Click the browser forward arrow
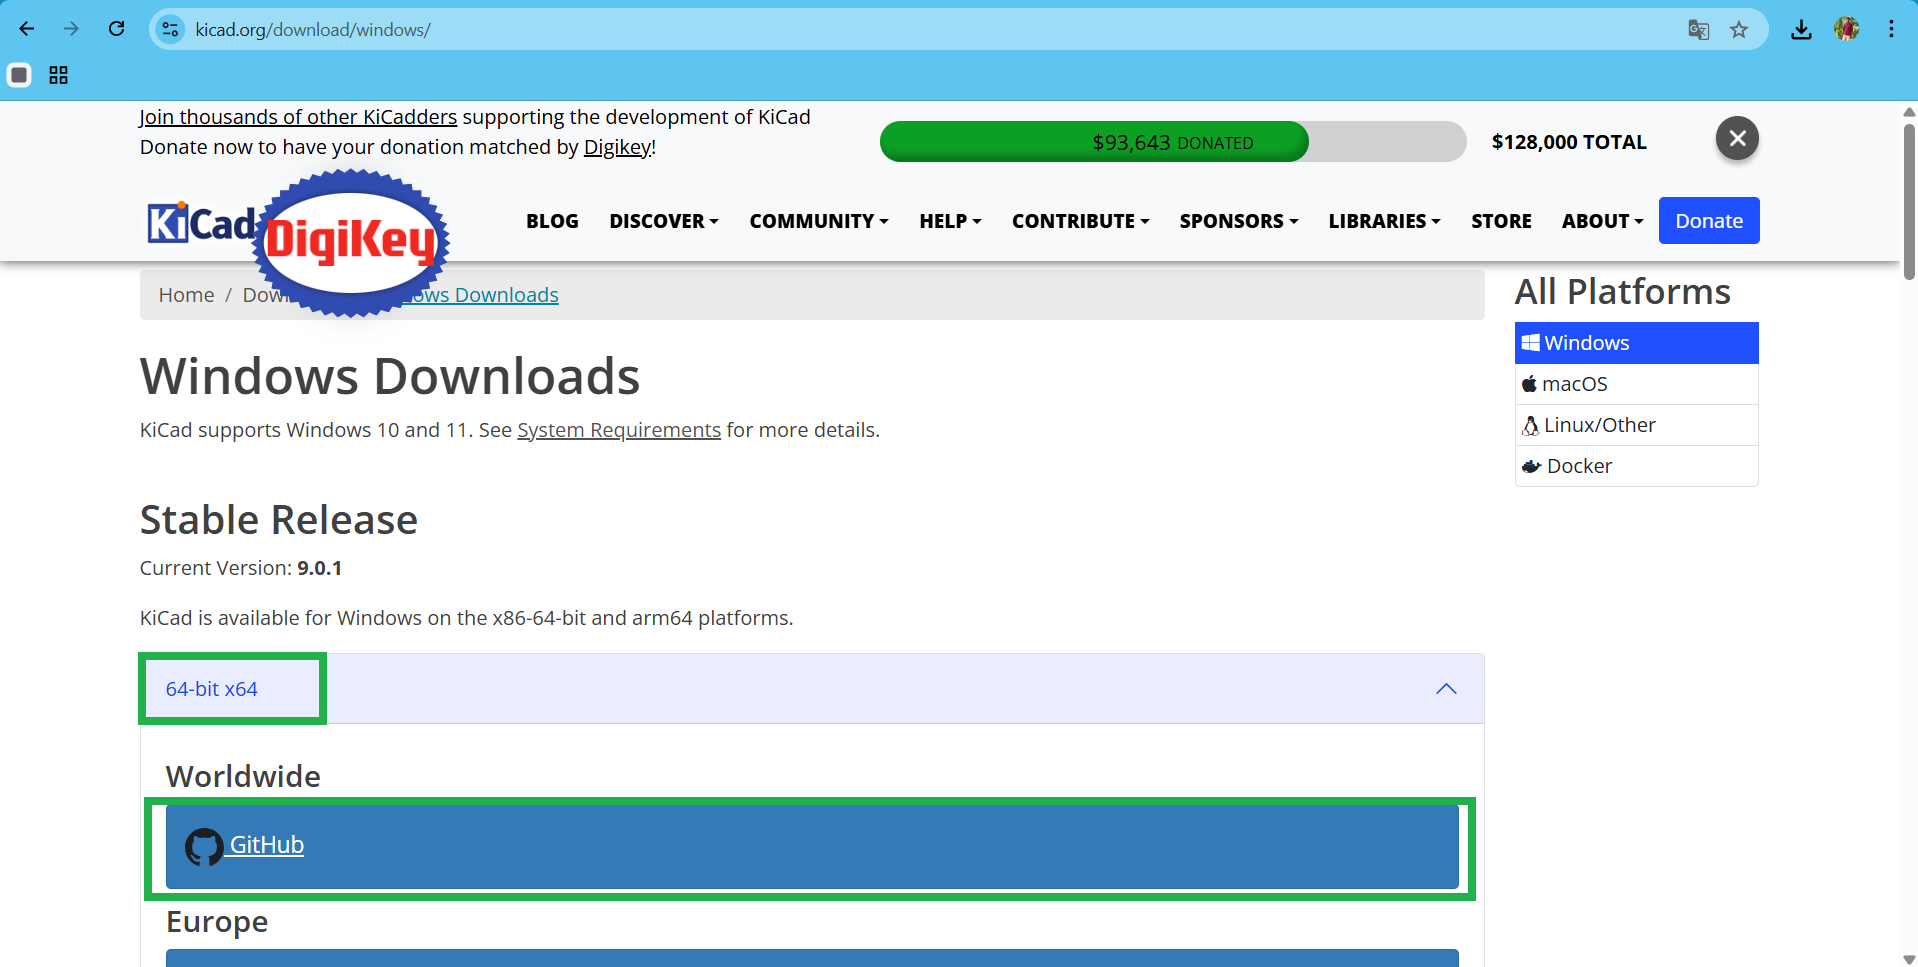 click(71, 29)
